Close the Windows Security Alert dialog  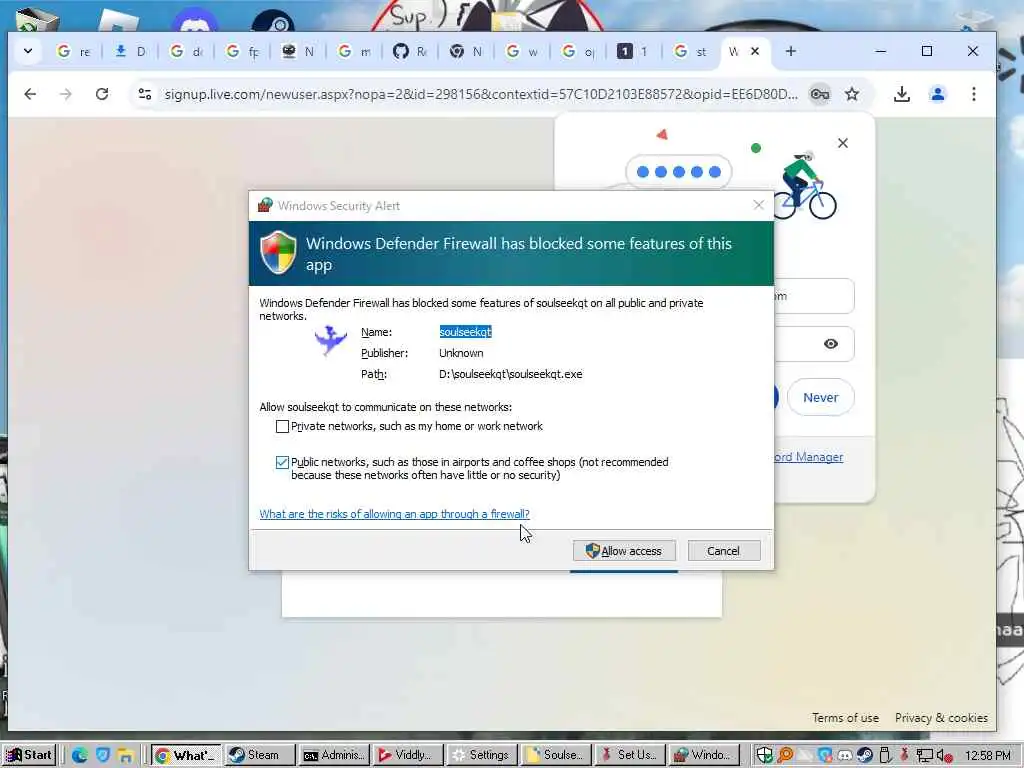[758, 205]
